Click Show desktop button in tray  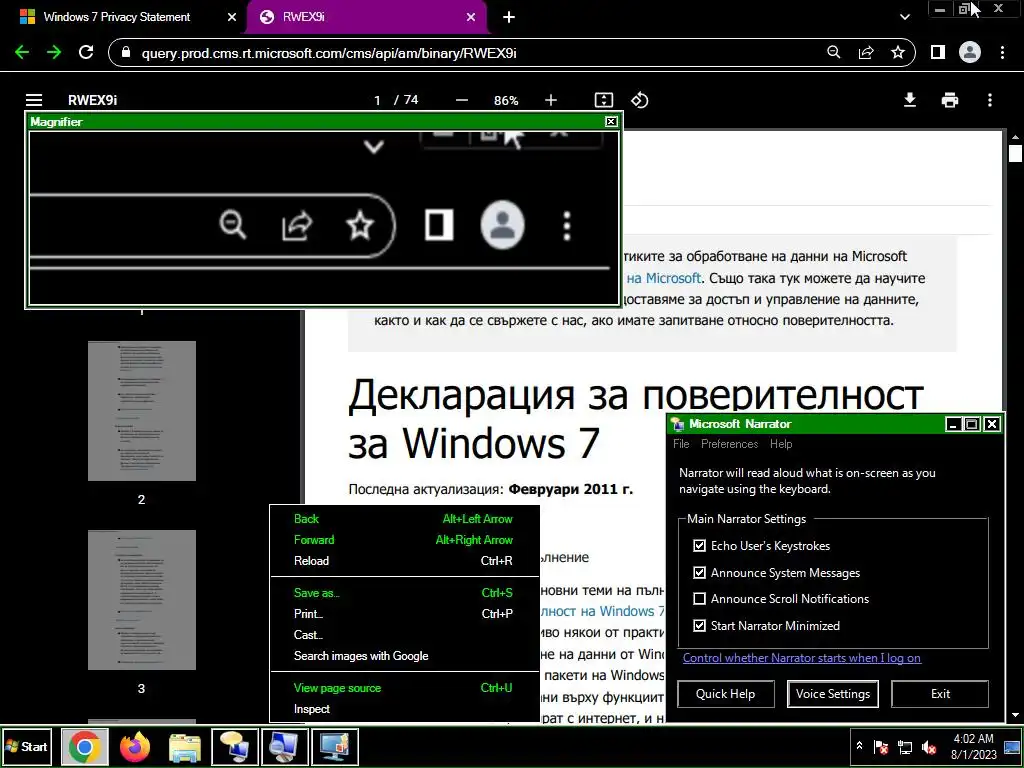point(1012,747)
